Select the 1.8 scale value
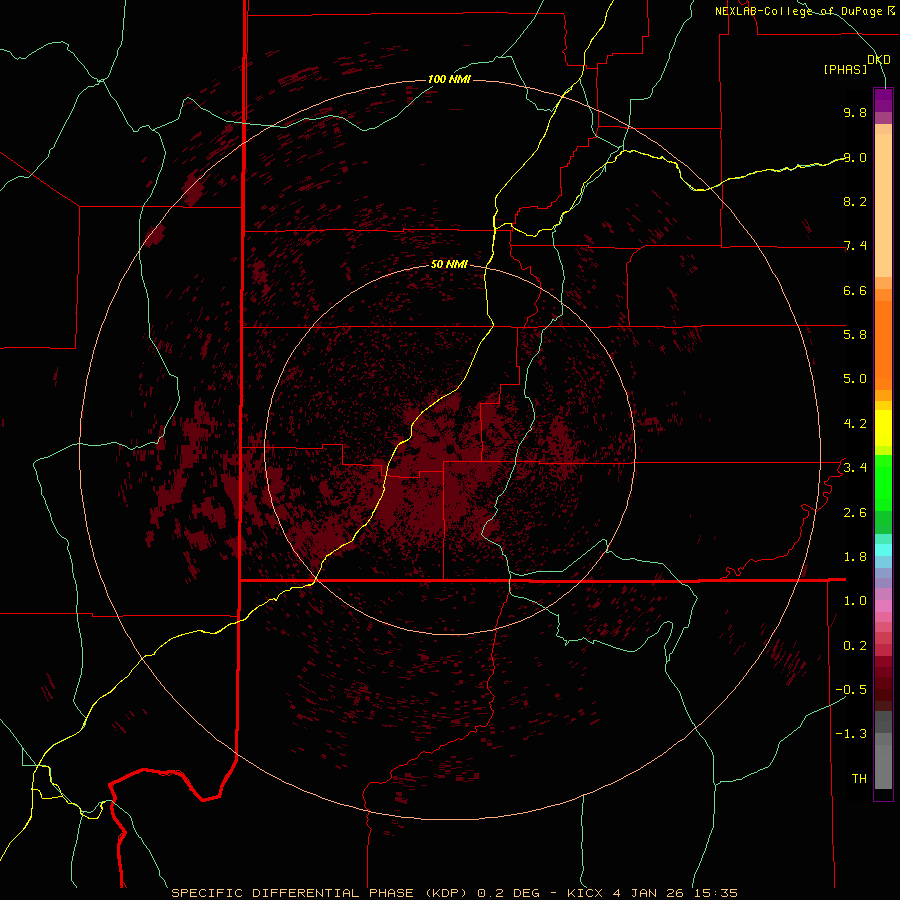Image resolution: width=900 pixels, height=900 pixels. [855, 557]
